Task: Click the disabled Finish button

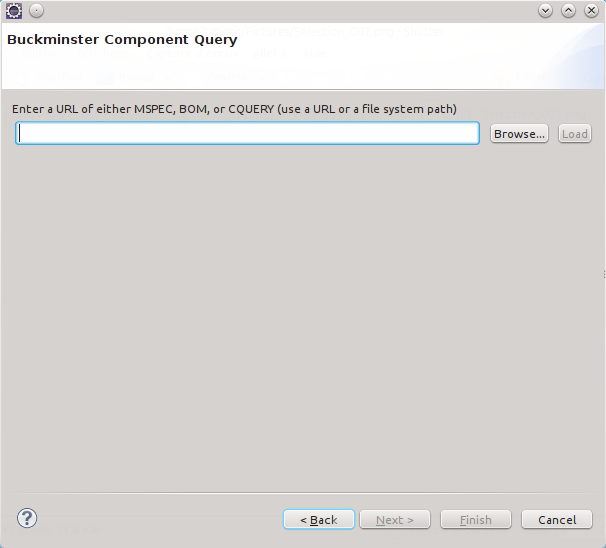Action: click(x=475, y=520)
